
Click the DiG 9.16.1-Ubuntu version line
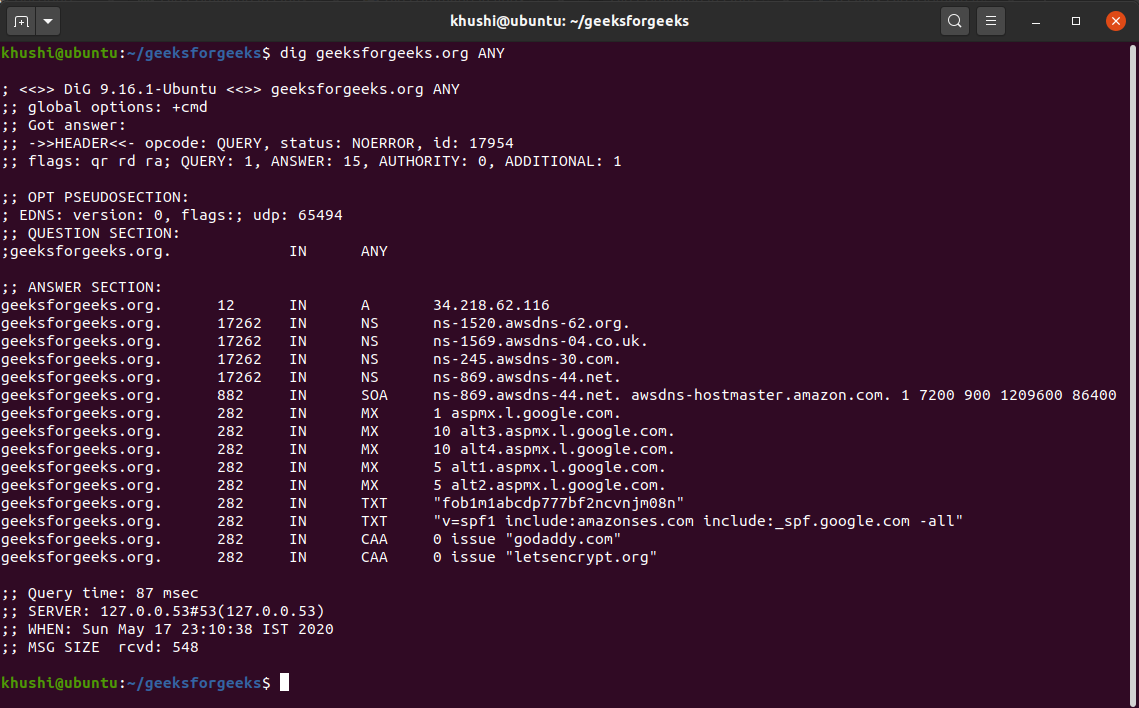[230, 89]
